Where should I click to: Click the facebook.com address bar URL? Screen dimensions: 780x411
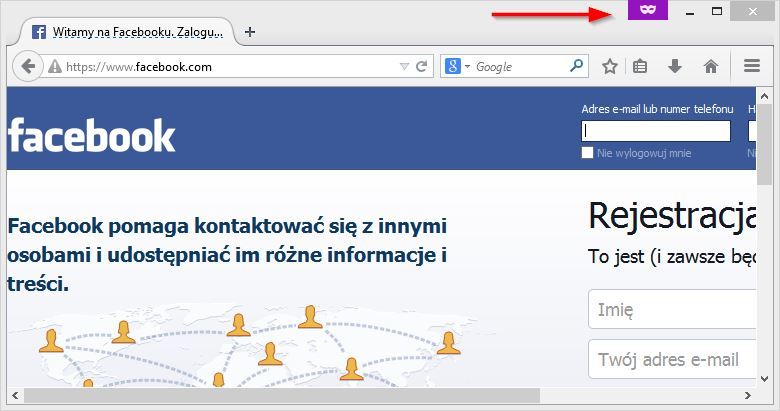[x=139, y=67]
